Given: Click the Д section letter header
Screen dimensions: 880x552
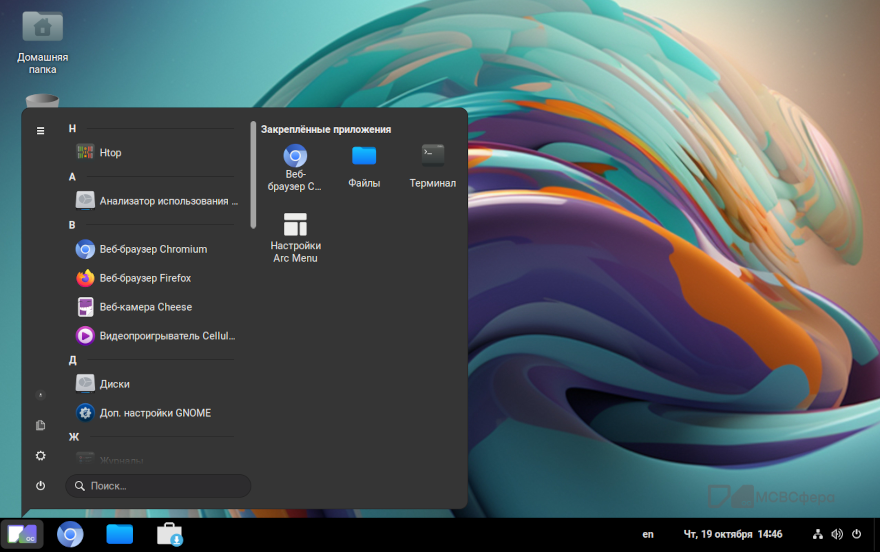Looking at the screenshot, I should pyautogui.click(x=72, y=360).
